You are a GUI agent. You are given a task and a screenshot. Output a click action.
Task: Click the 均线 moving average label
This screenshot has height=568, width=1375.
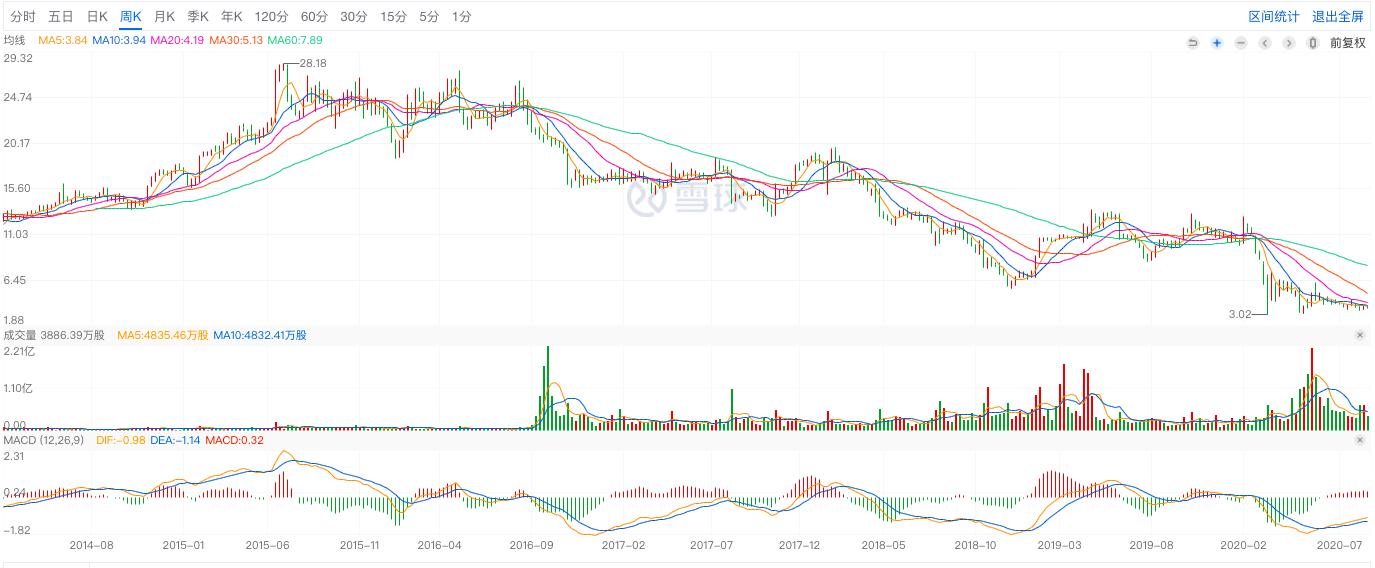[14, 40]
